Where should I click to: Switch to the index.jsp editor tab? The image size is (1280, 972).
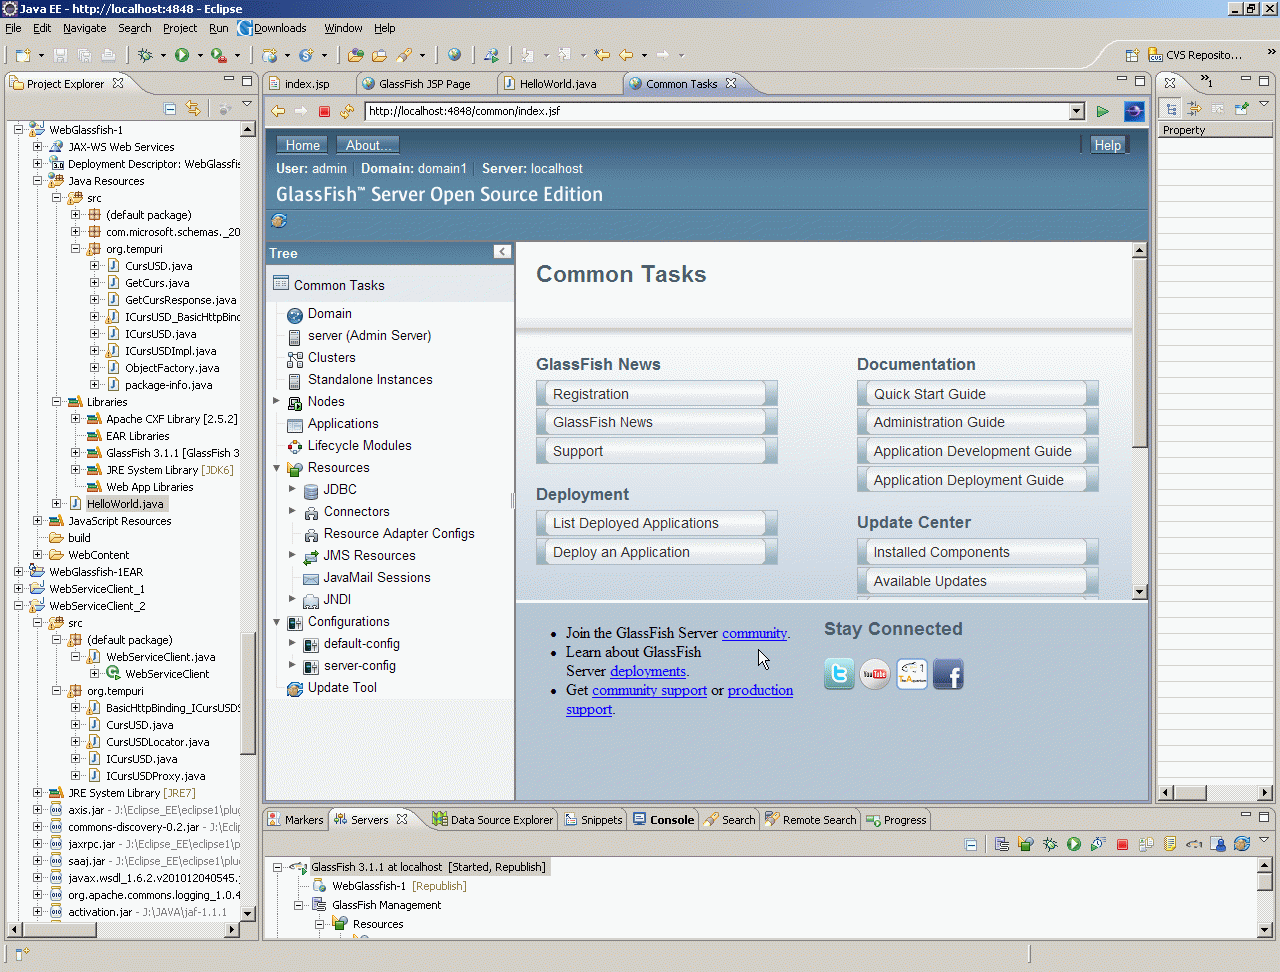tap(307, 84)
